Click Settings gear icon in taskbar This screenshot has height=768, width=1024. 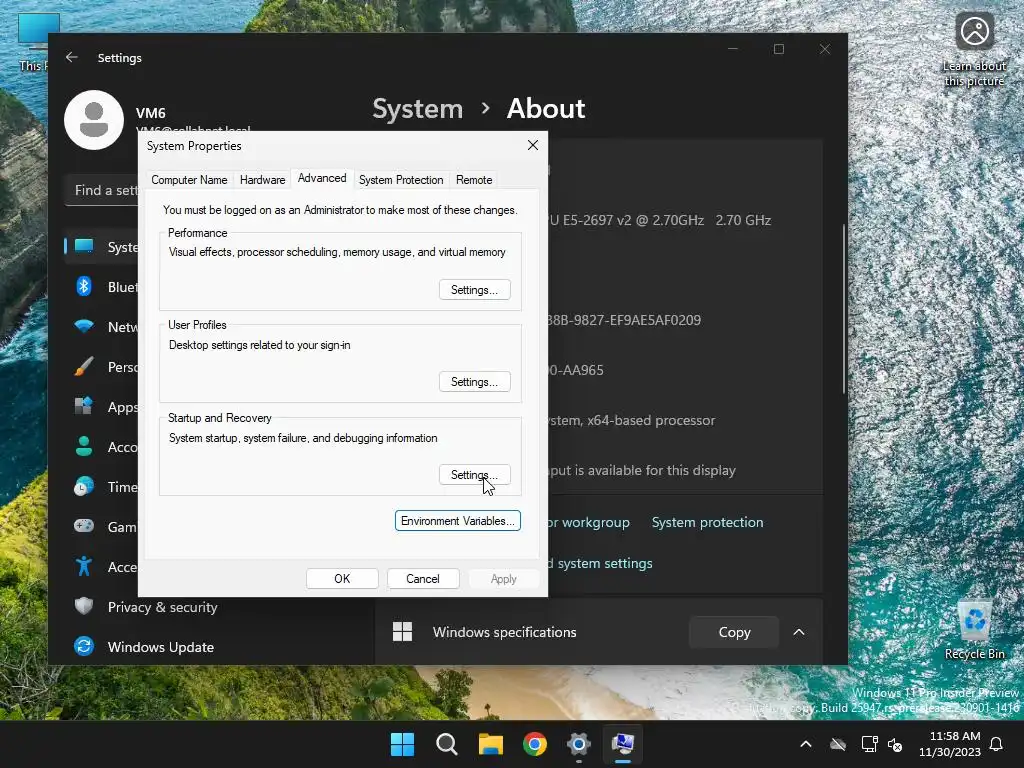click(x=579, y=744)
